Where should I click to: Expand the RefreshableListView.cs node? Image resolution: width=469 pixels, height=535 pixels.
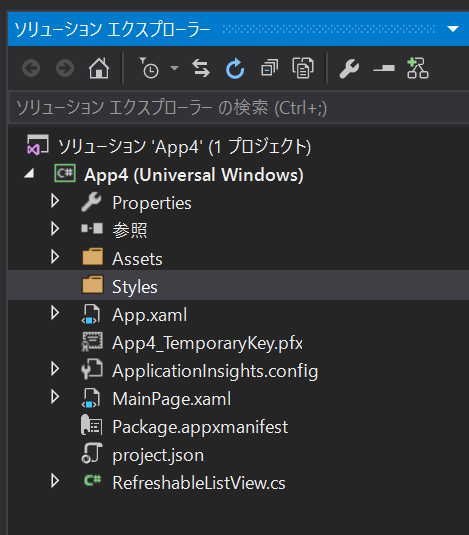tap(55, 480)
